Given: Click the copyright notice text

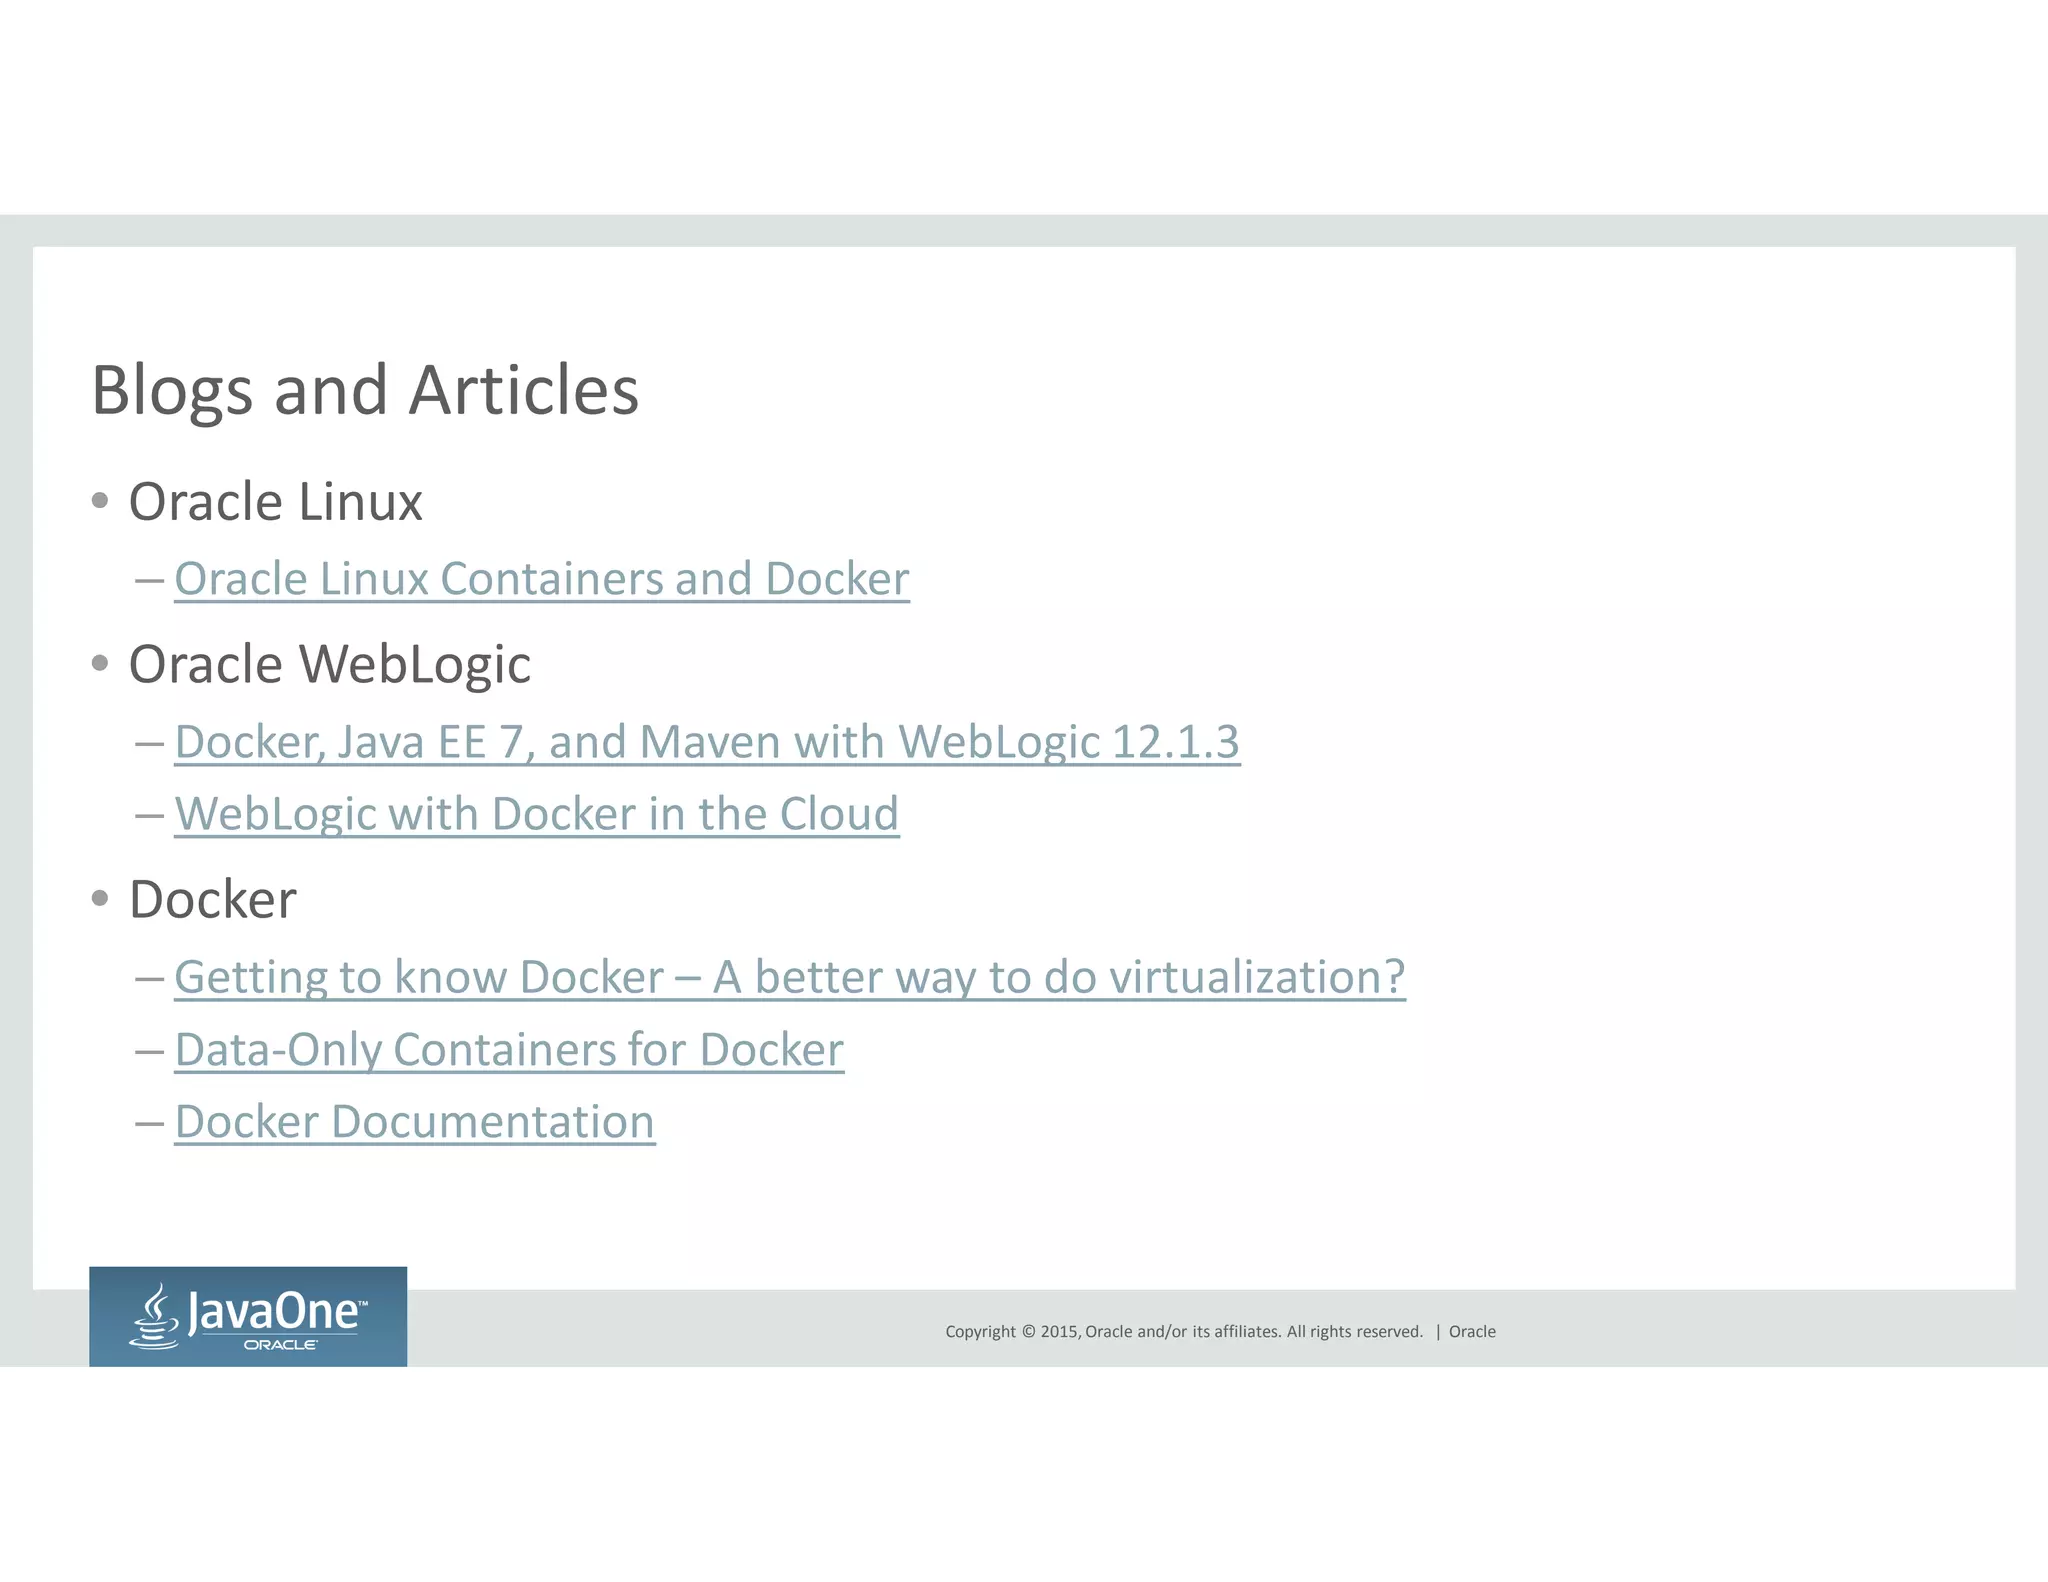Looking at the screenshot, I should pos(1183,1332).
